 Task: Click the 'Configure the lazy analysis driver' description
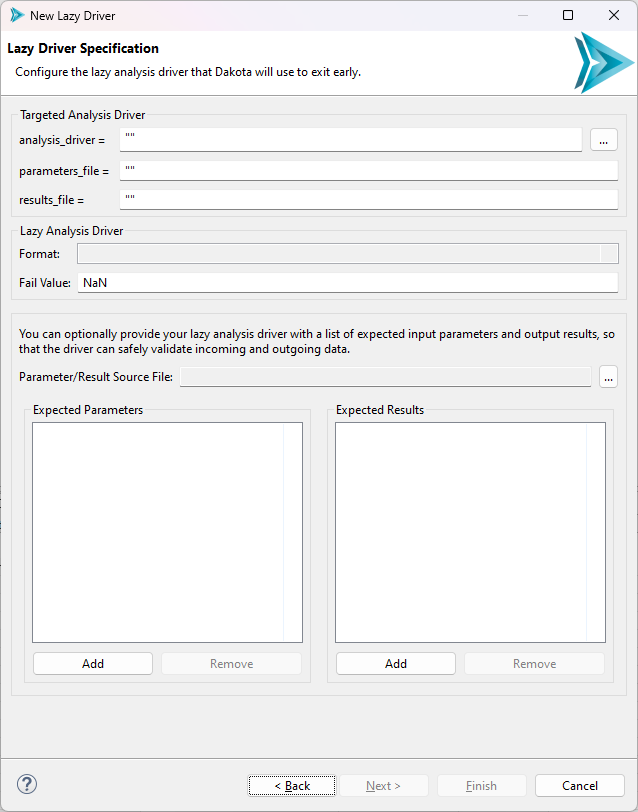click(188, 72)
